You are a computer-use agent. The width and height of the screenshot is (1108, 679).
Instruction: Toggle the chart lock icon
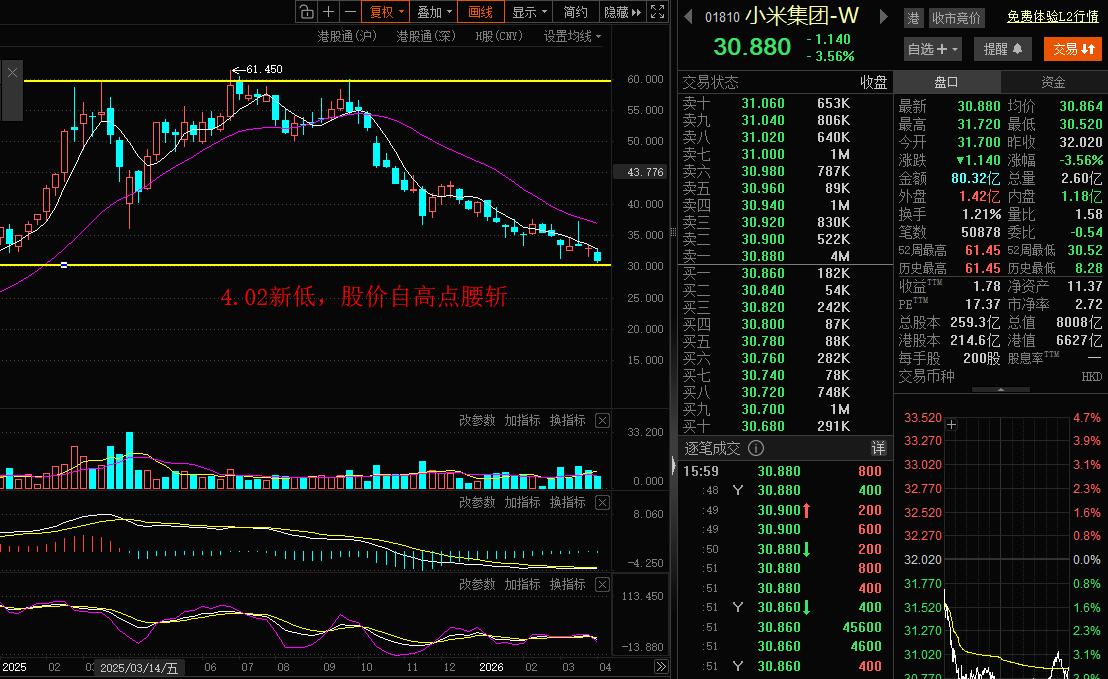[306, 12]
